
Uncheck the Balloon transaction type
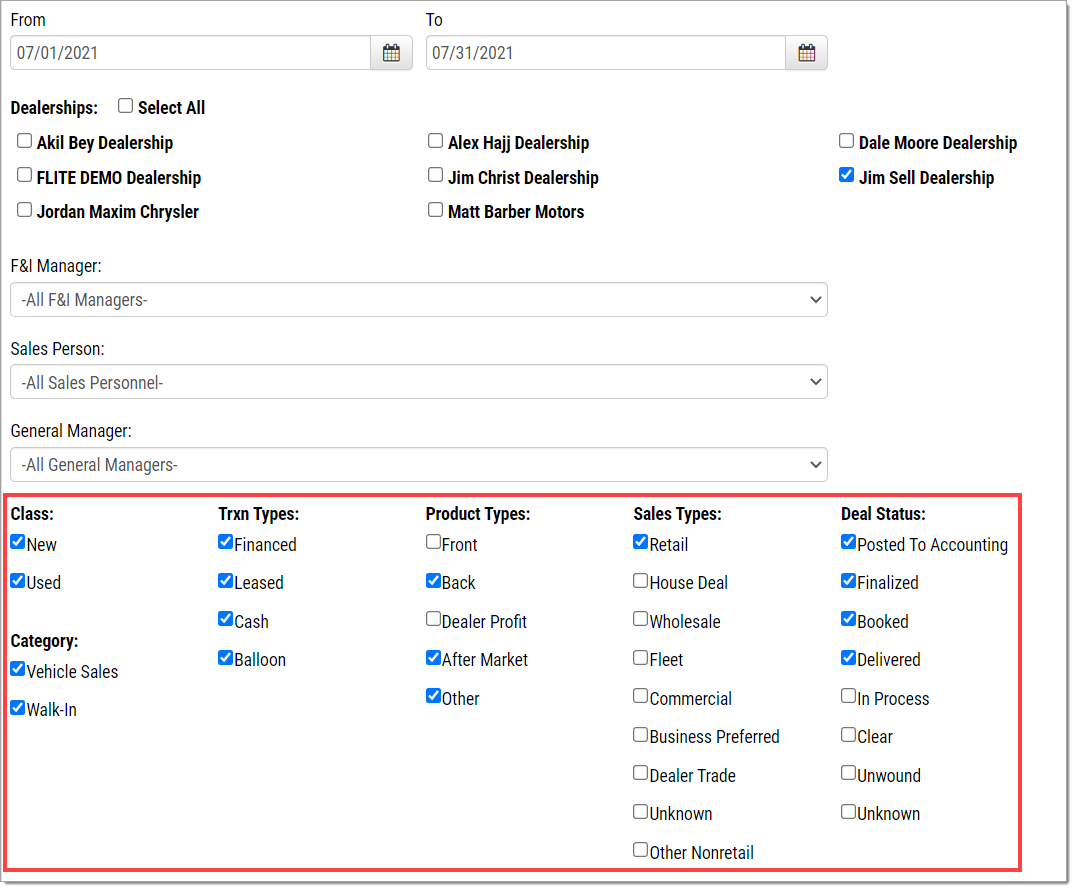(x=225, y=658)
